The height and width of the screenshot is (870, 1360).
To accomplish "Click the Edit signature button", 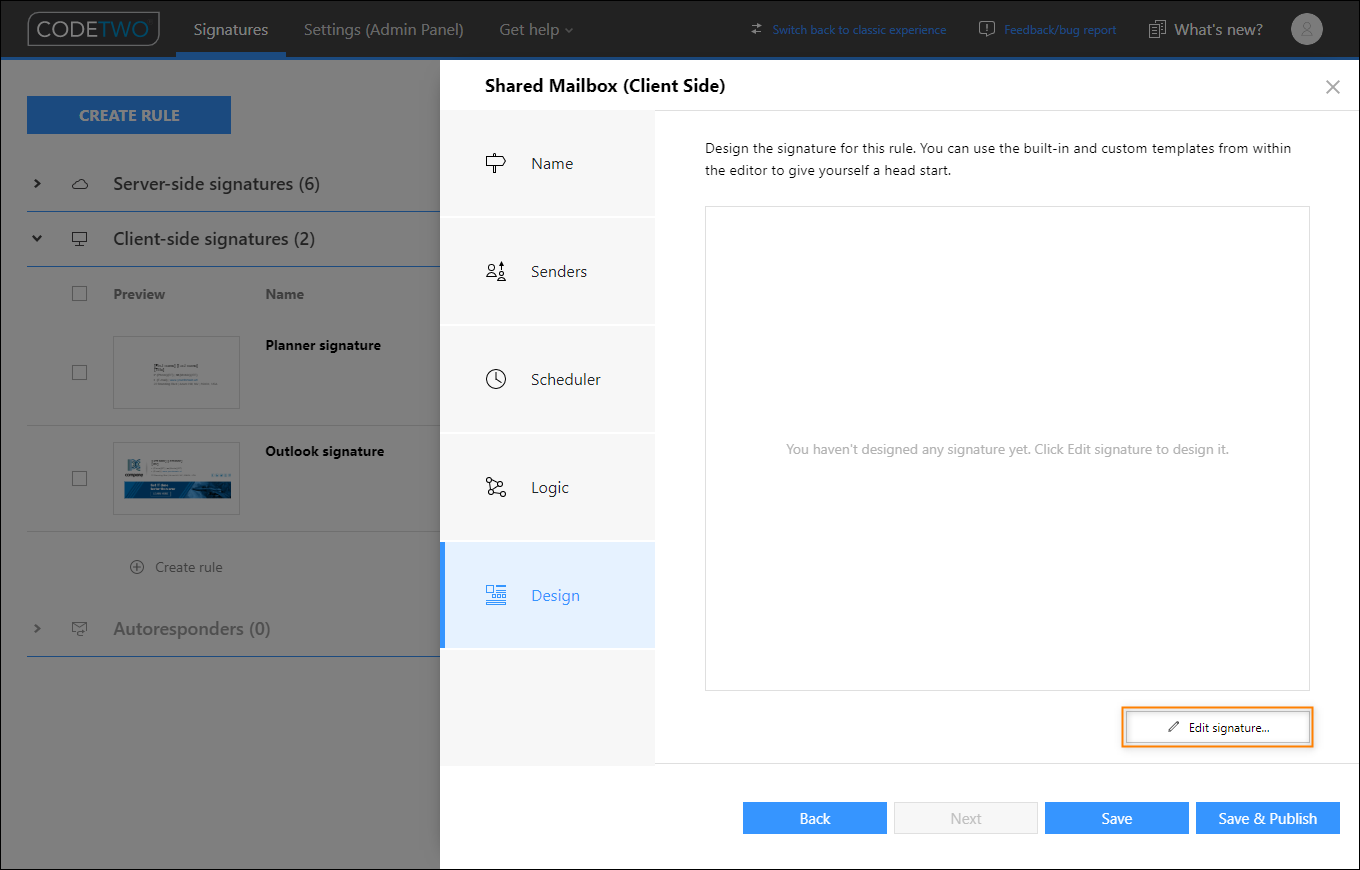I will [1217, 727].
